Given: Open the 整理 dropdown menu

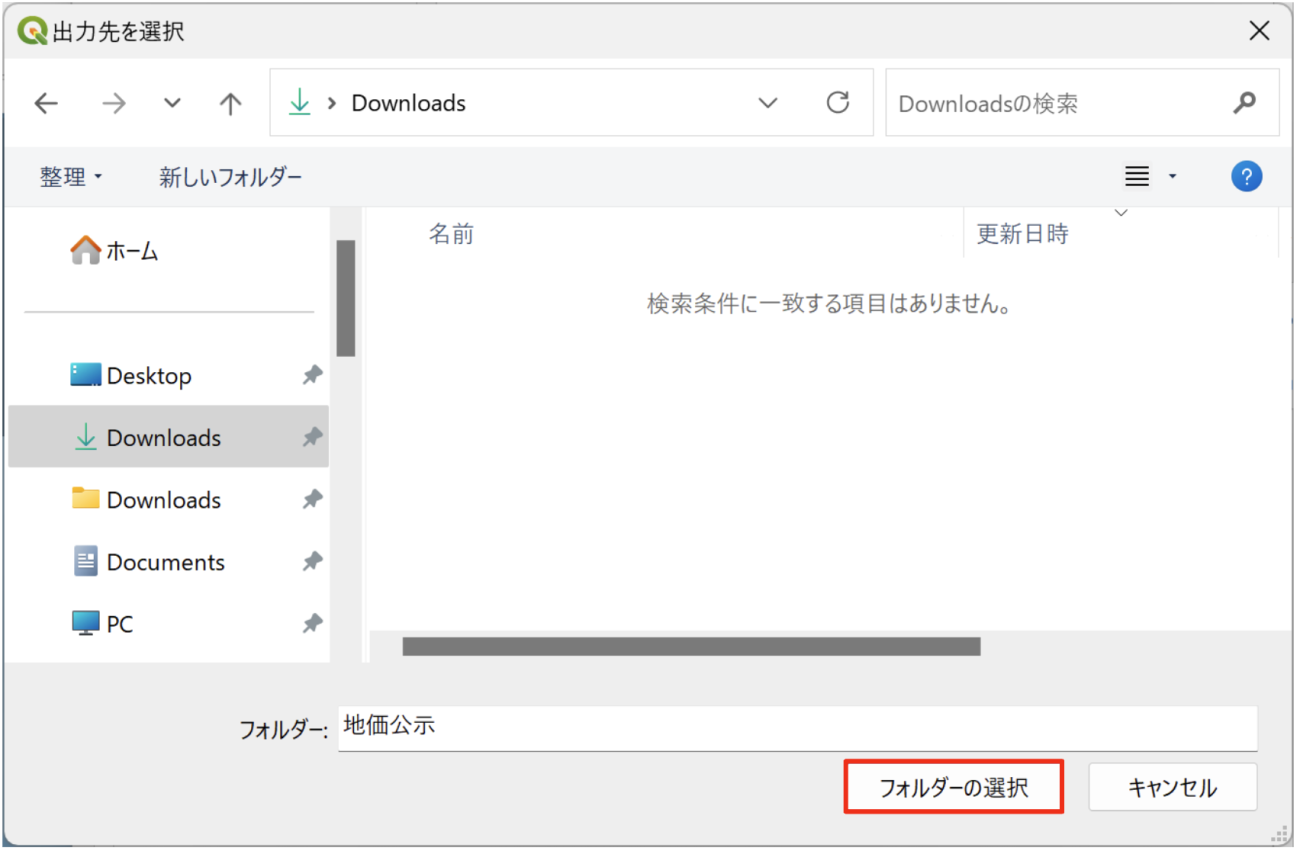Looking at the screenshot, I should tap(71, 177).
